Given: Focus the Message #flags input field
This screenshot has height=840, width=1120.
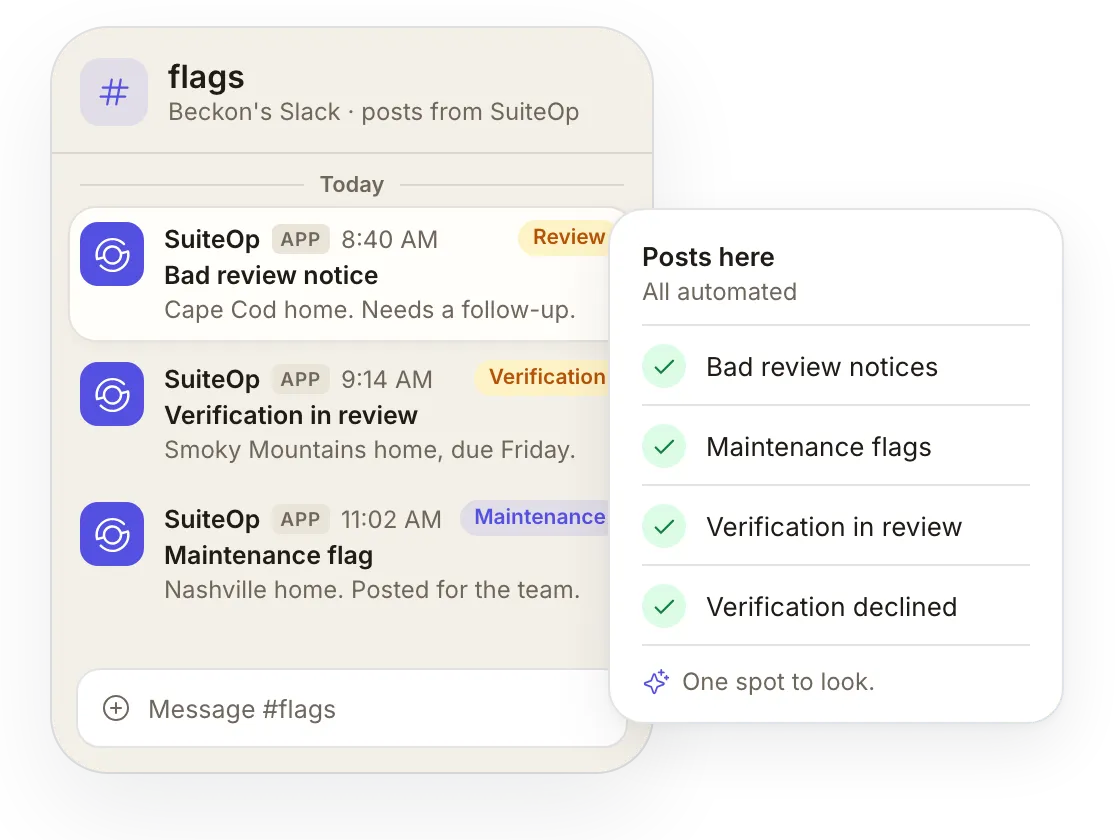Looking at the screenshot, I should point(351,709).
